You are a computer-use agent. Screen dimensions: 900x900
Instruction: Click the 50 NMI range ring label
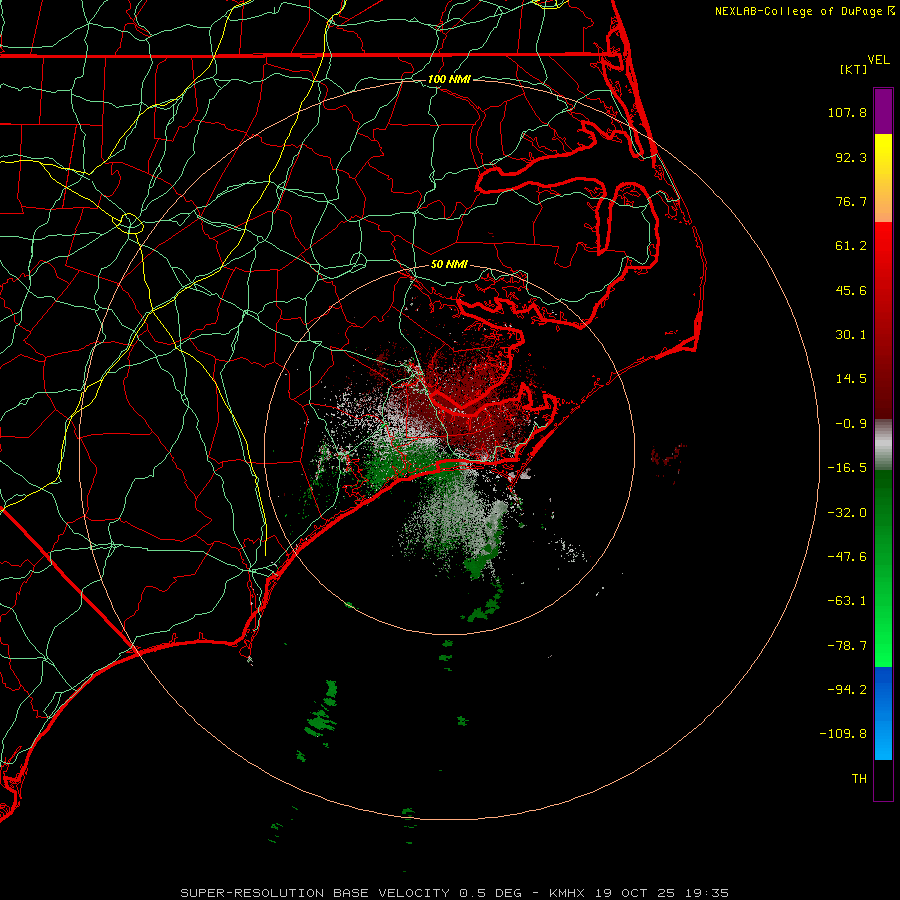pos(449,264)
